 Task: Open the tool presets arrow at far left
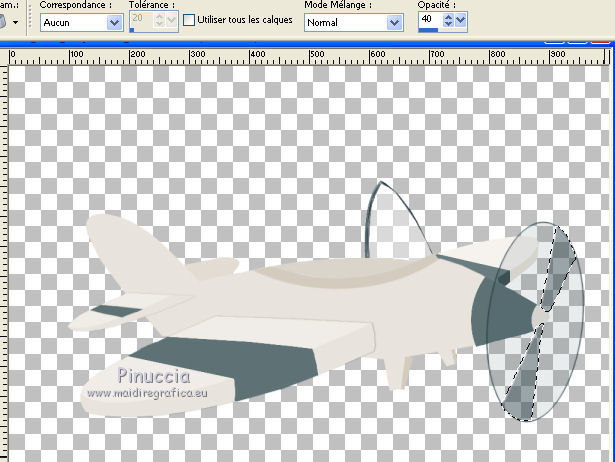point(15,22)
